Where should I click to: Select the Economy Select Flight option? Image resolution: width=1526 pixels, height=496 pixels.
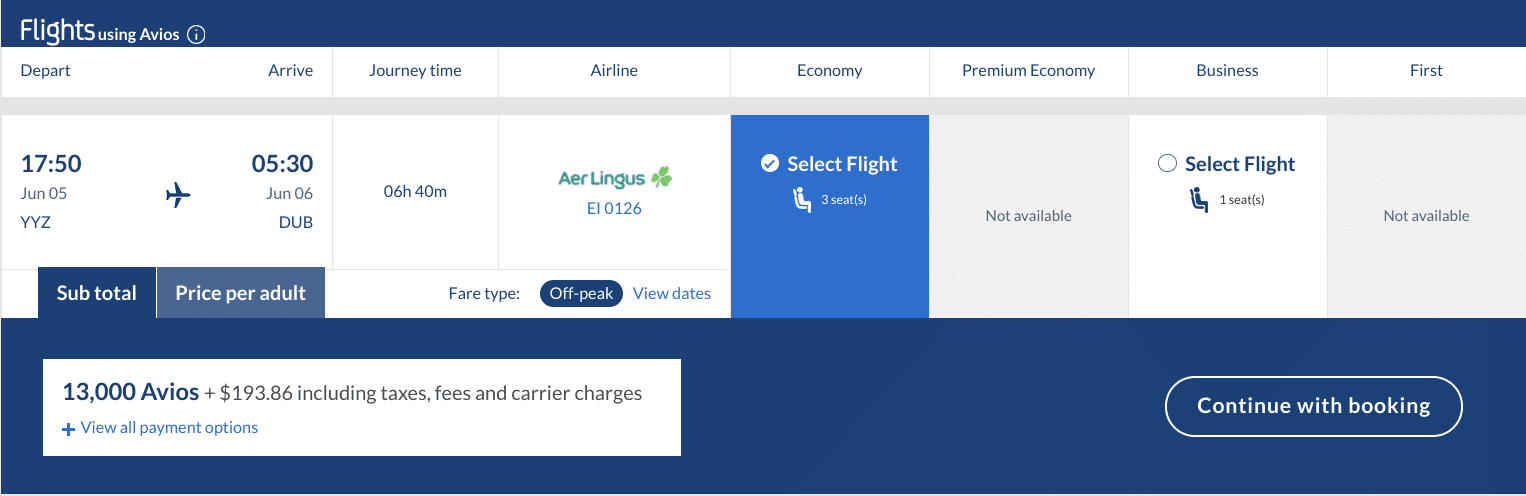click(x=841, y=164)
